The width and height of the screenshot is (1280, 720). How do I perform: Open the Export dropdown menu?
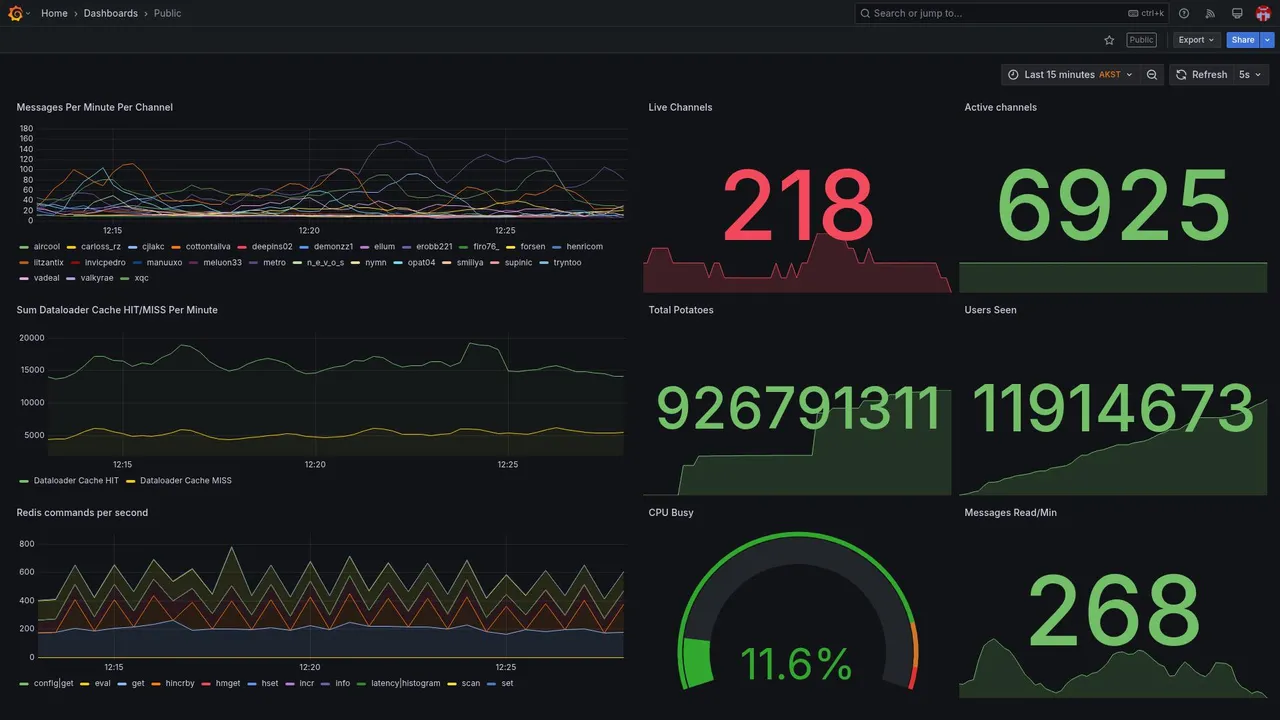click(1197, 40)
